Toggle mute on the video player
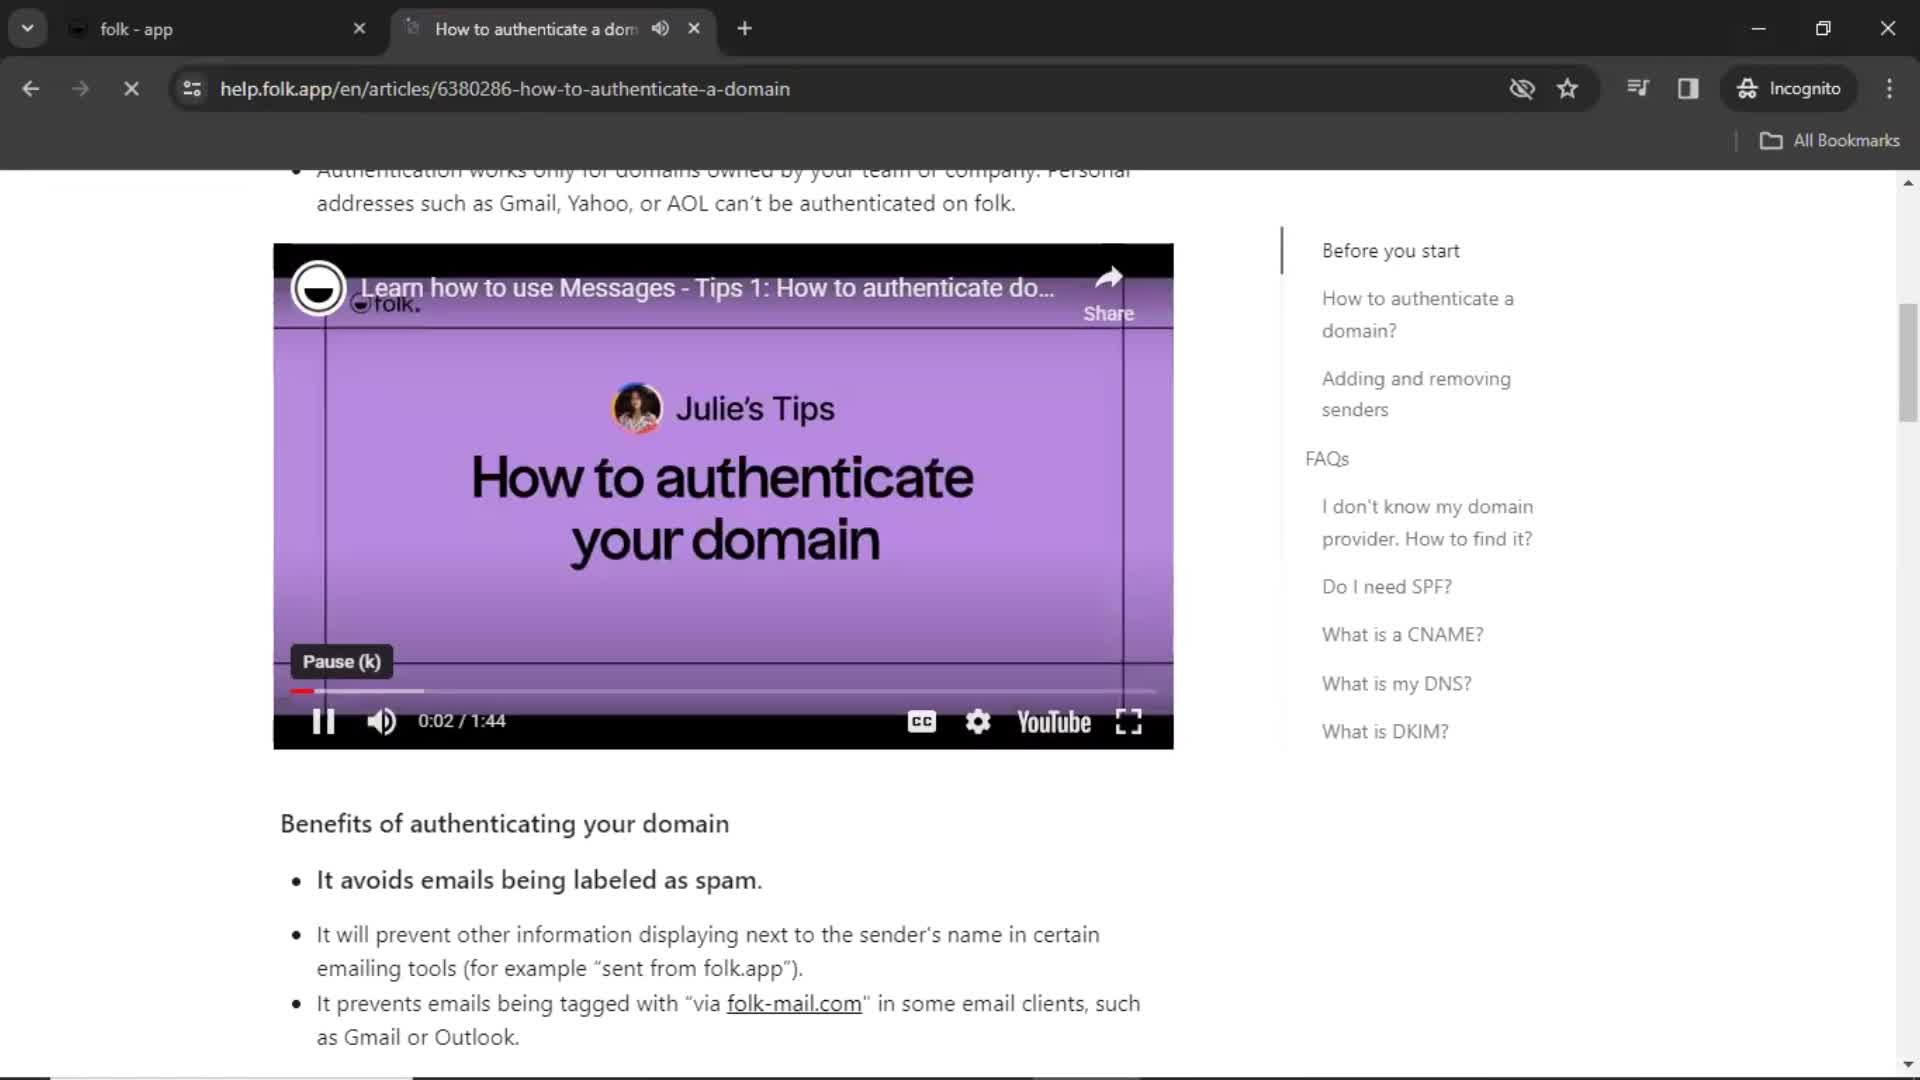The image size is (1920, 1080). pyautogui.click(x=381, y=720)
